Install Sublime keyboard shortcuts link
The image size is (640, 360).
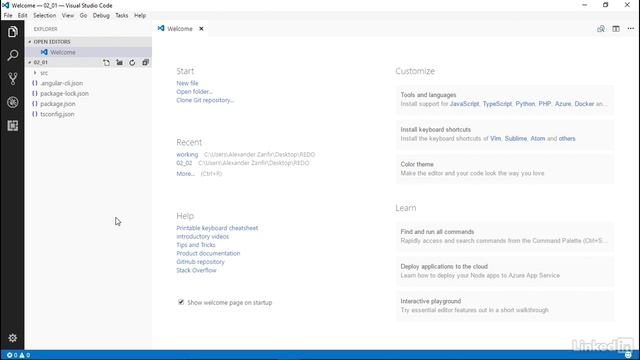[516, 138]
